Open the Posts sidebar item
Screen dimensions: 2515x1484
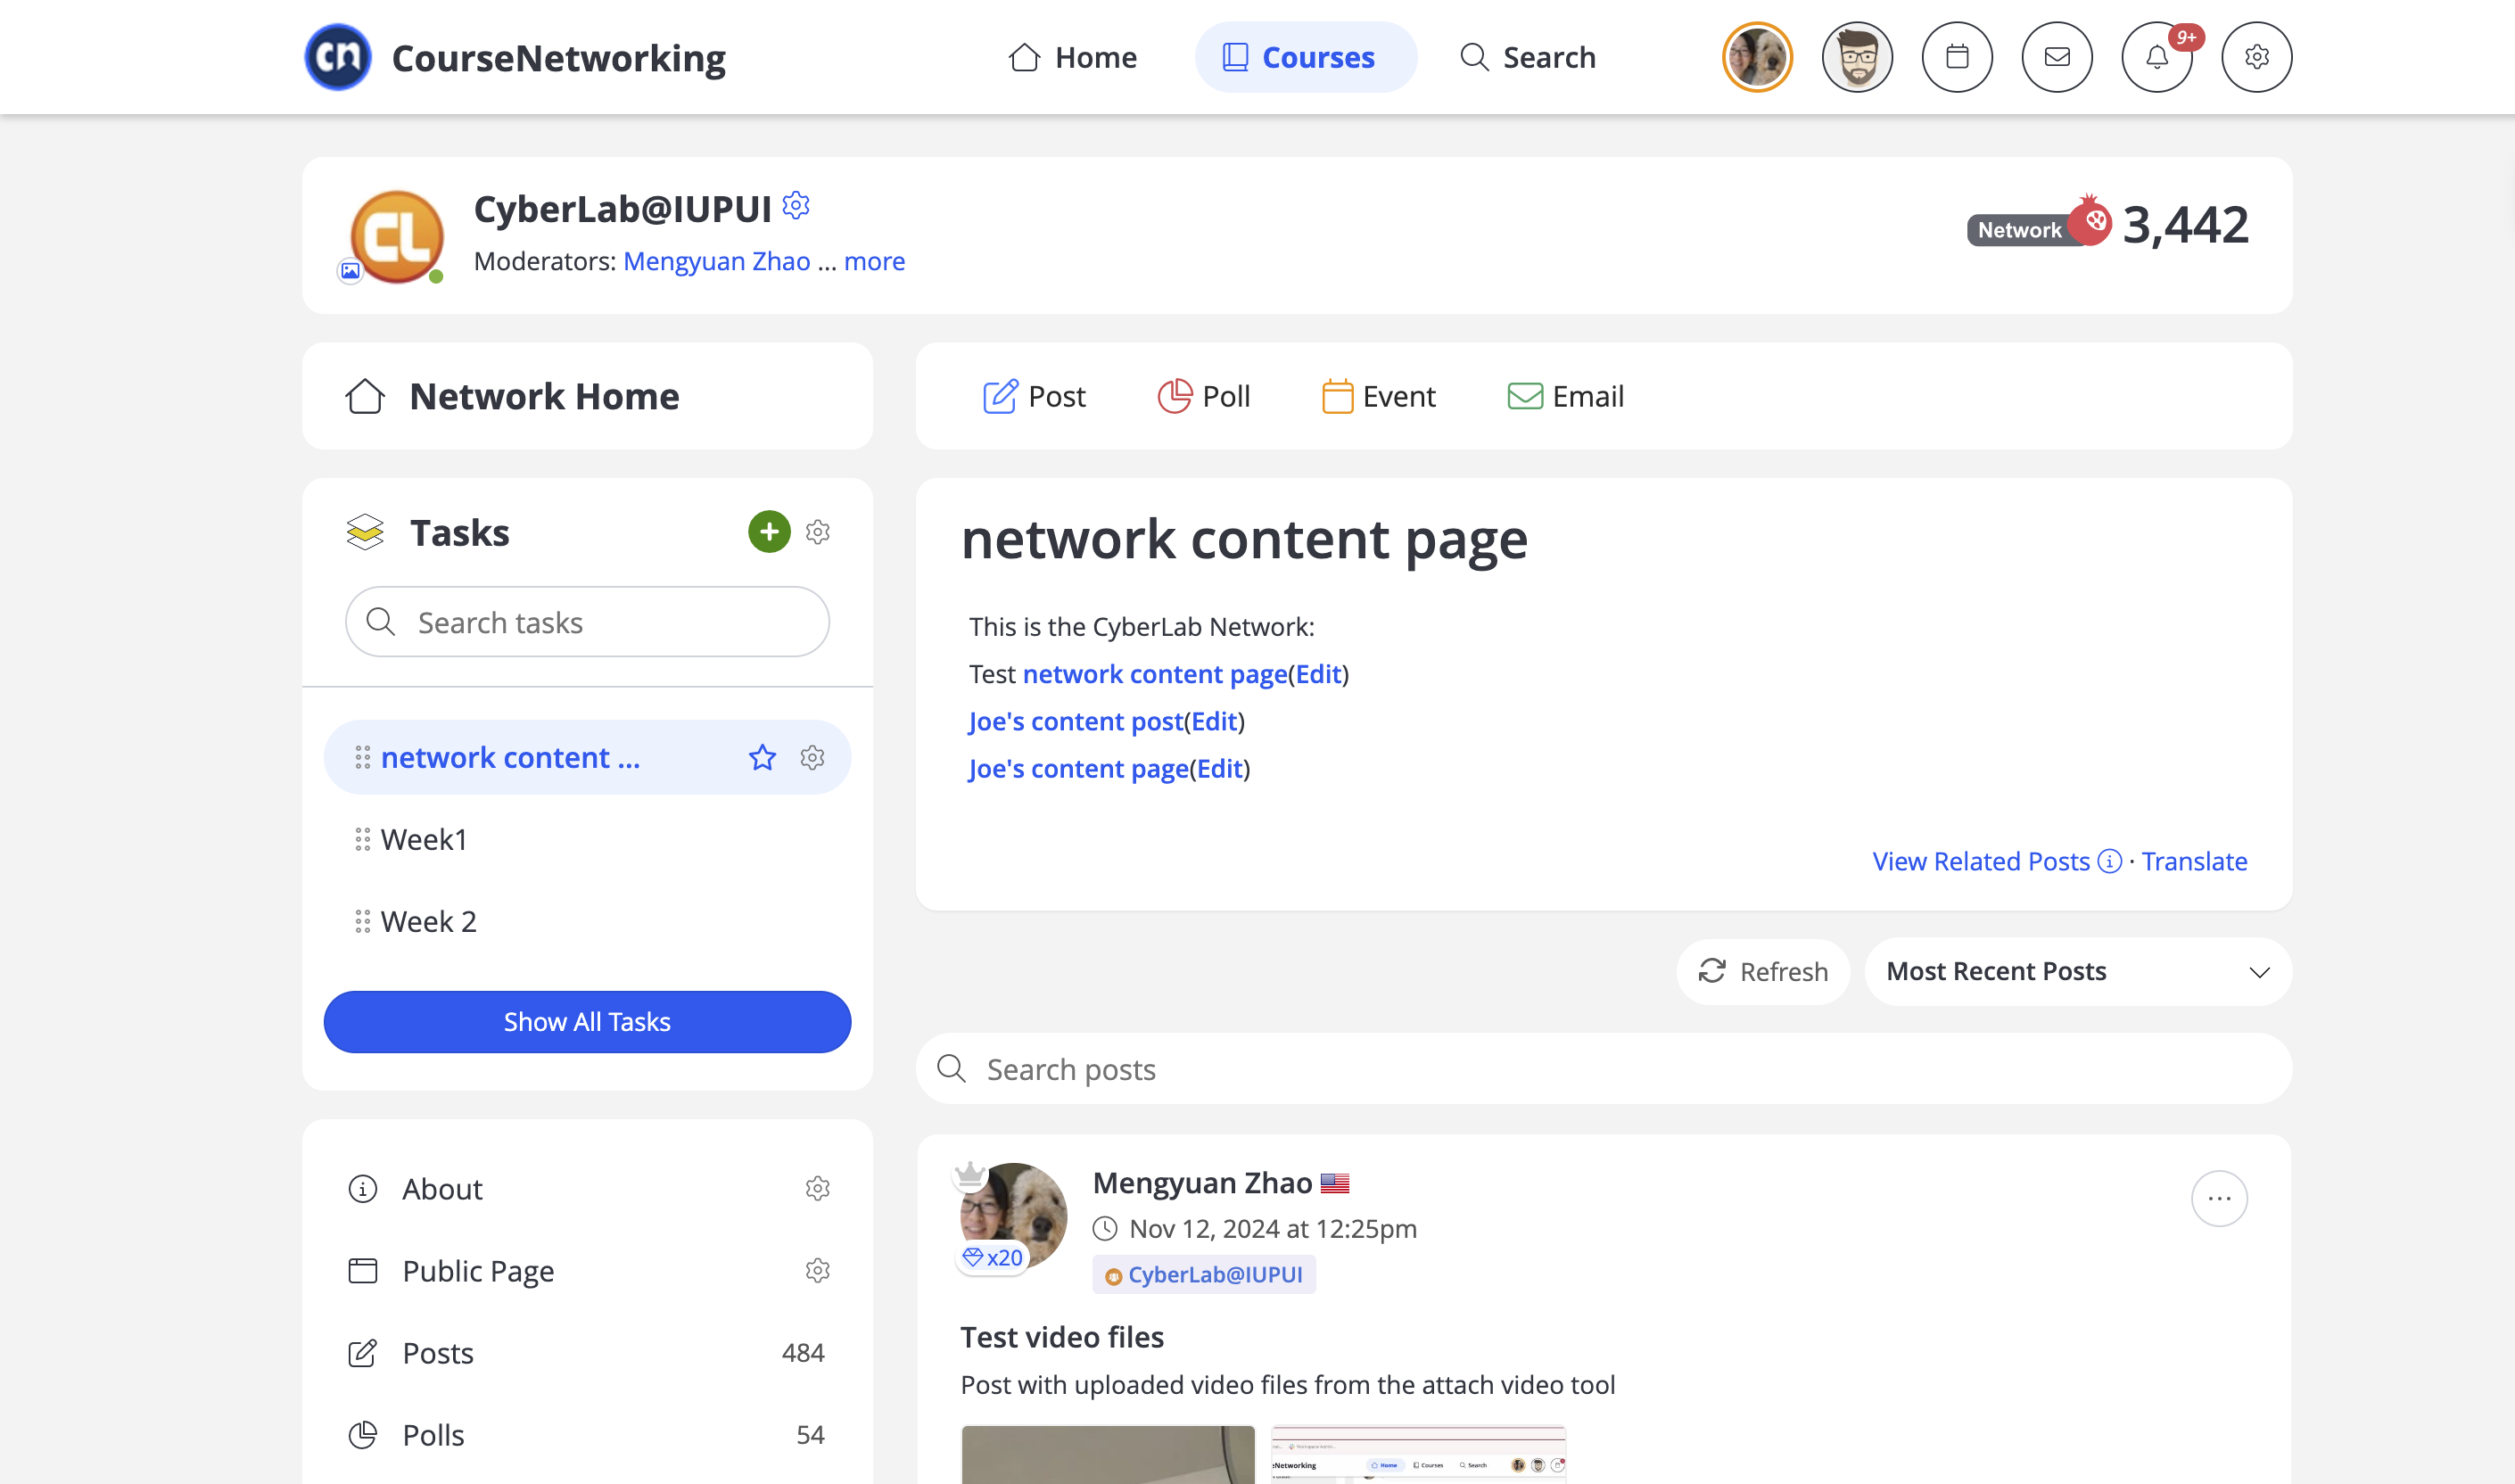click(x=438, y=1352)
